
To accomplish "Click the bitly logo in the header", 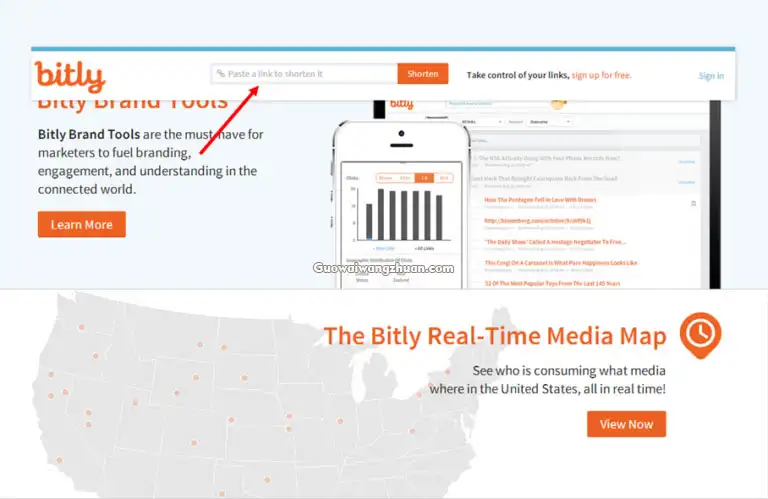I will [70, 76].
